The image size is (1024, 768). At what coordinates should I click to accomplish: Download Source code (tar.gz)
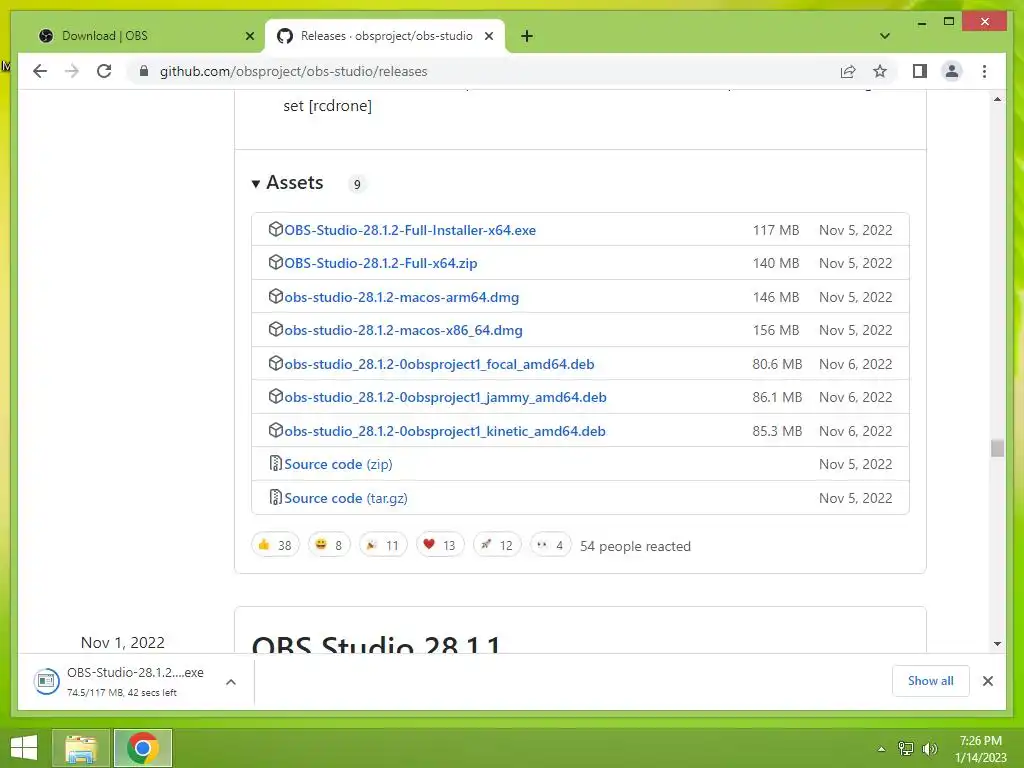tap(345, 498)
